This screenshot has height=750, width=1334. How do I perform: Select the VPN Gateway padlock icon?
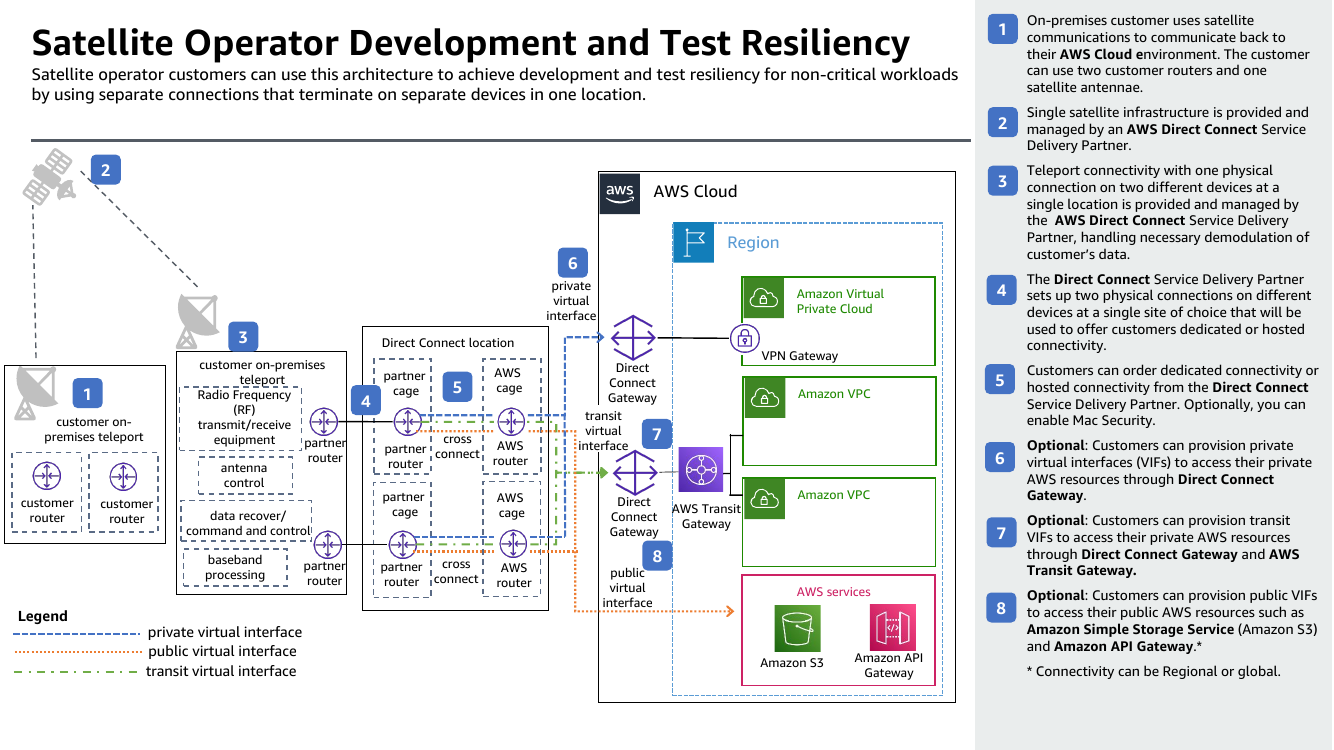[744, 338]
